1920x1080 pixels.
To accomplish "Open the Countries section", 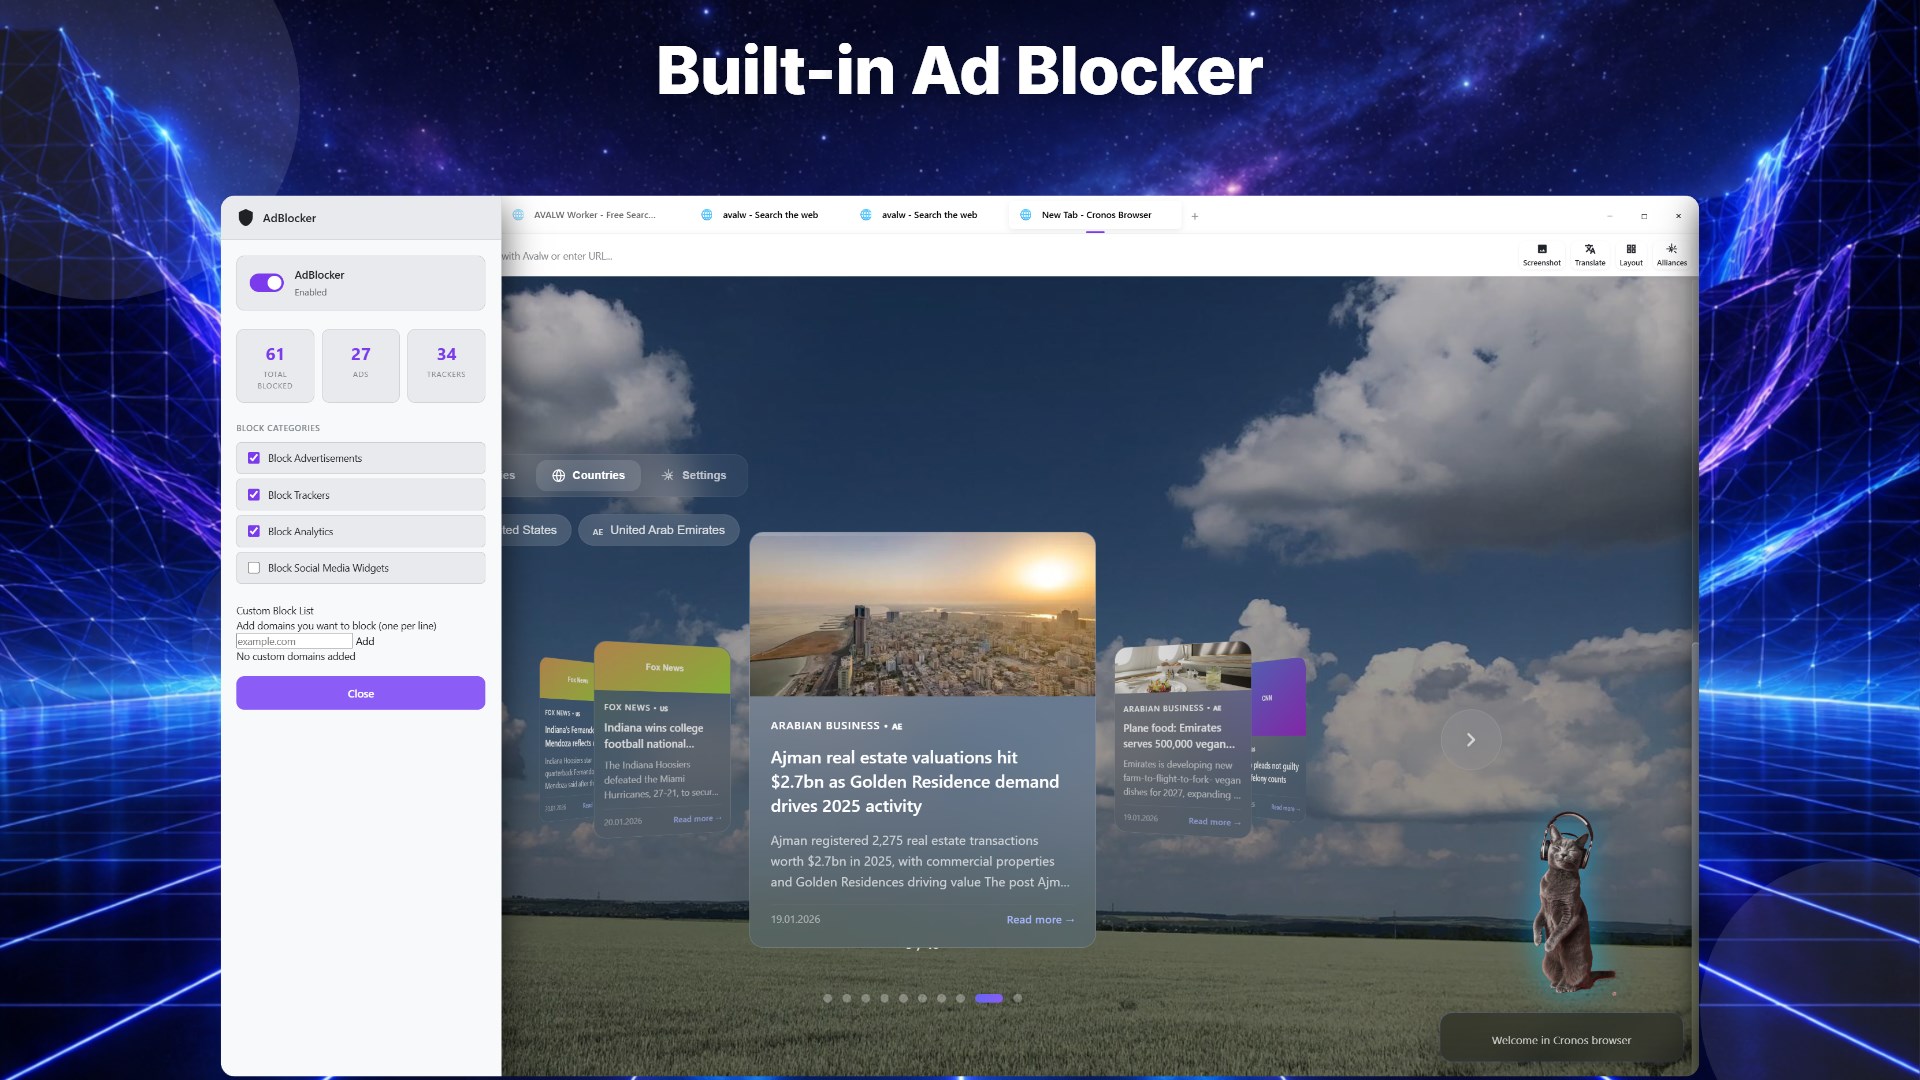I will pos(588,476).
